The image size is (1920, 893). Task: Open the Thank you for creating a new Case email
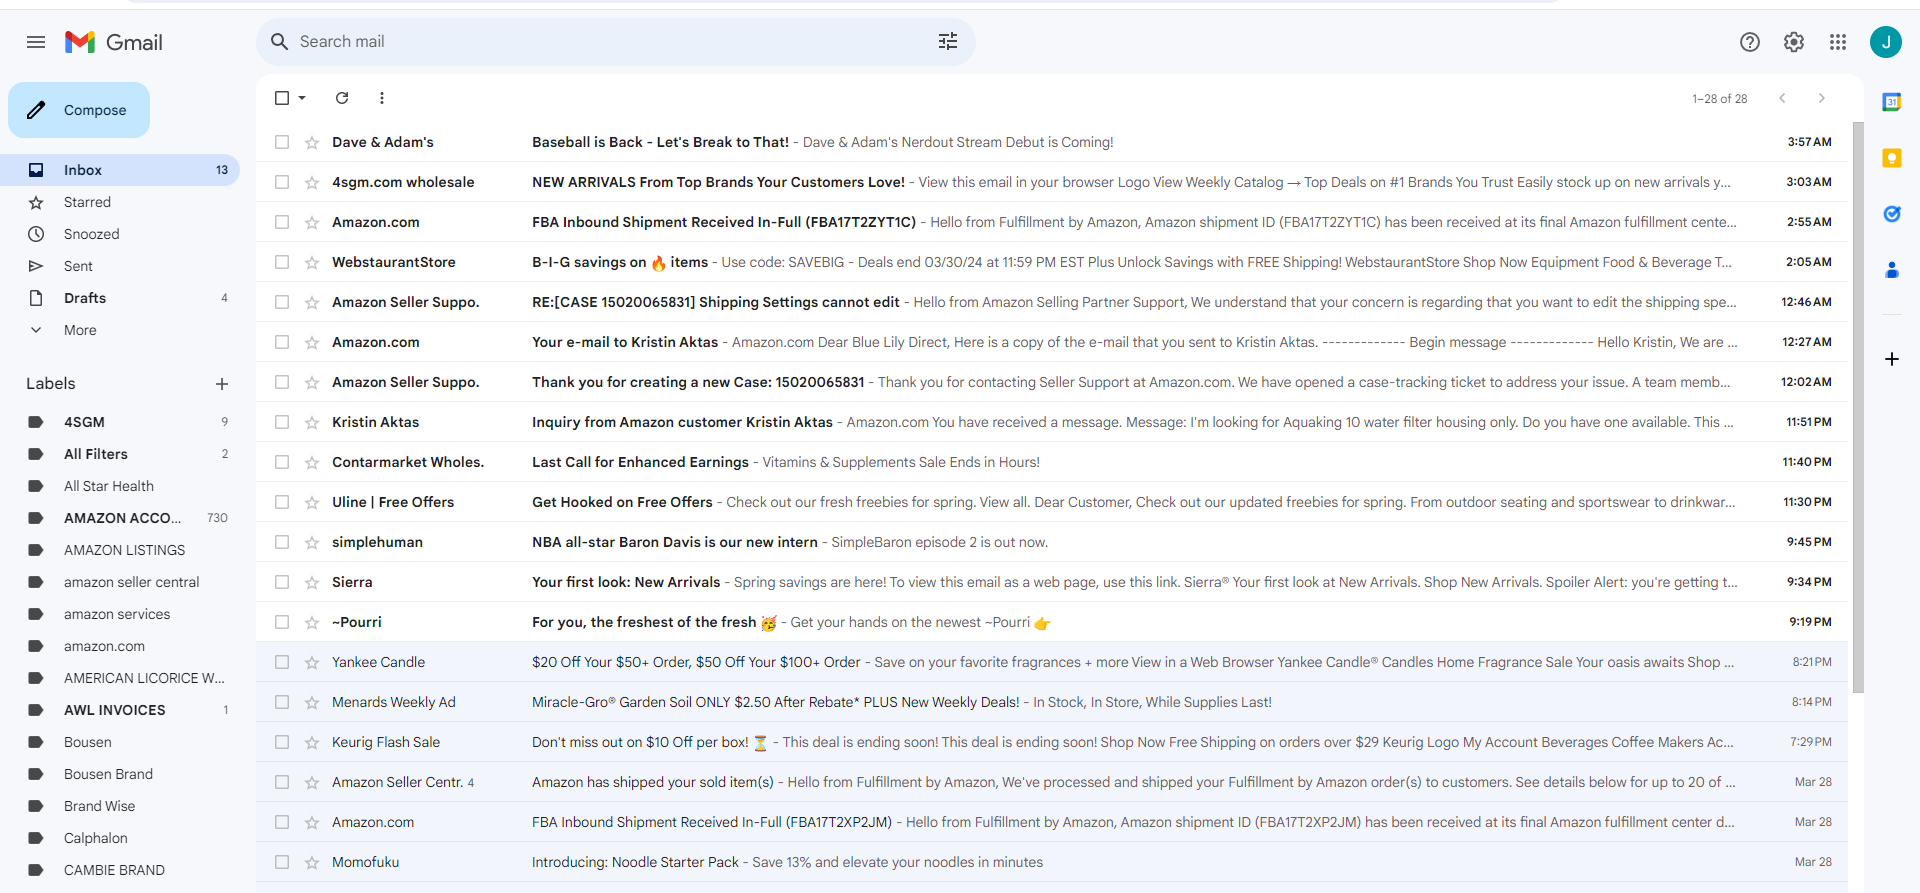[1052, 382]
